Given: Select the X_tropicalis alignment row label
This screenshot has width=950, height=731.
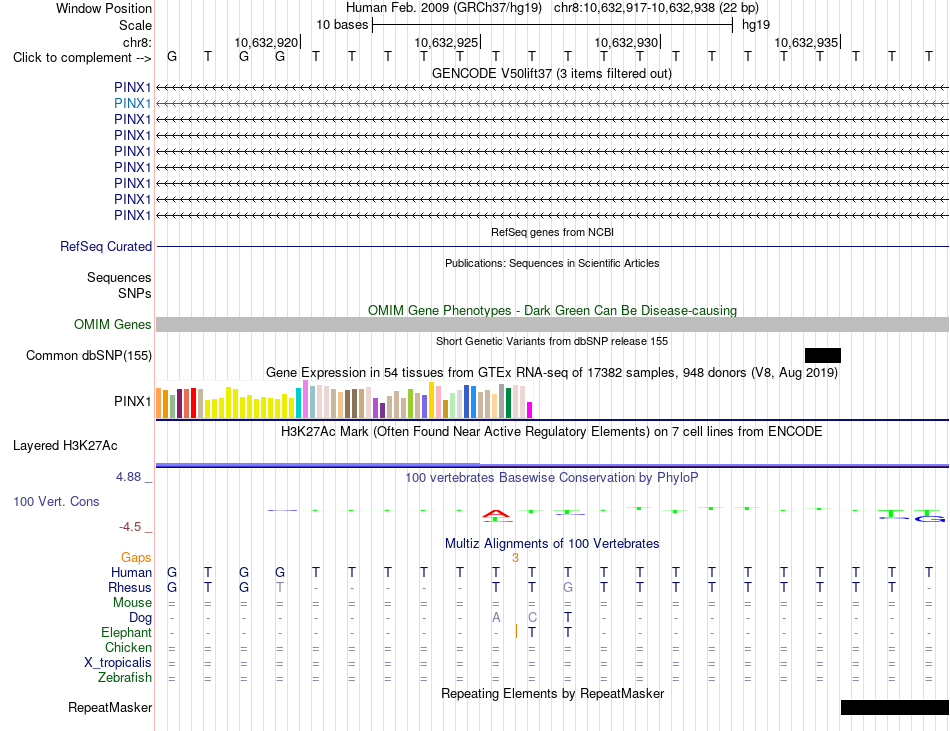Looking at the screenshot, I should [118, 663].
